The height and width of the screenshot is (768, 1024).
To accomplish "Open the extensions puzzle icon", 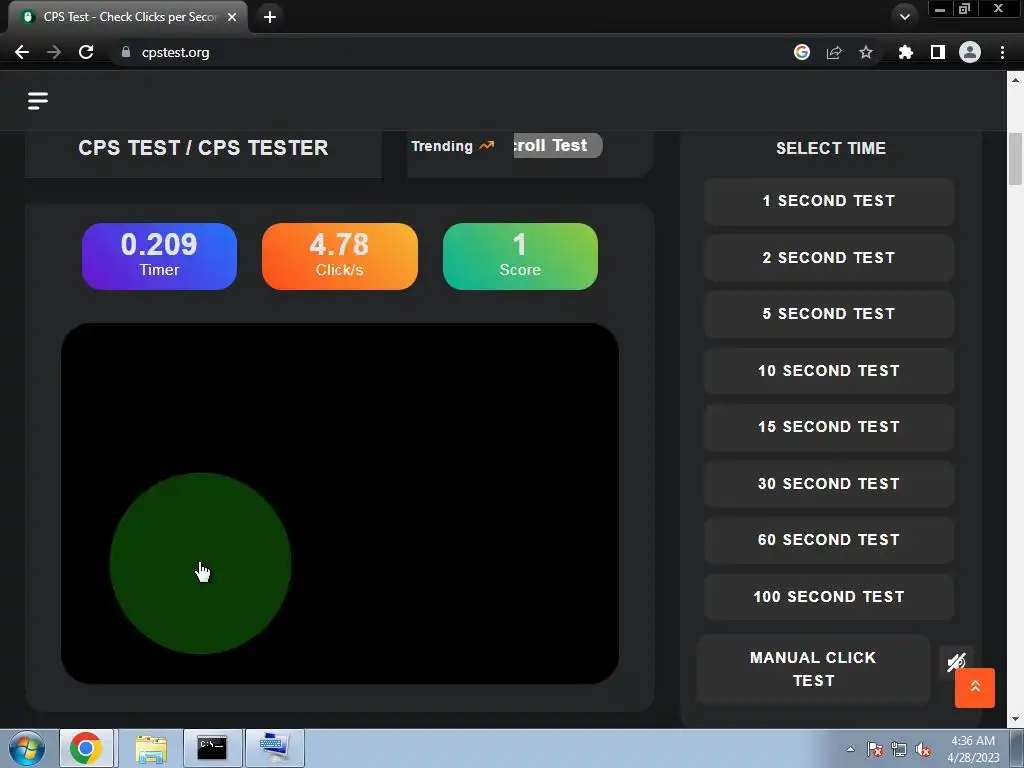I will [905, 52].
